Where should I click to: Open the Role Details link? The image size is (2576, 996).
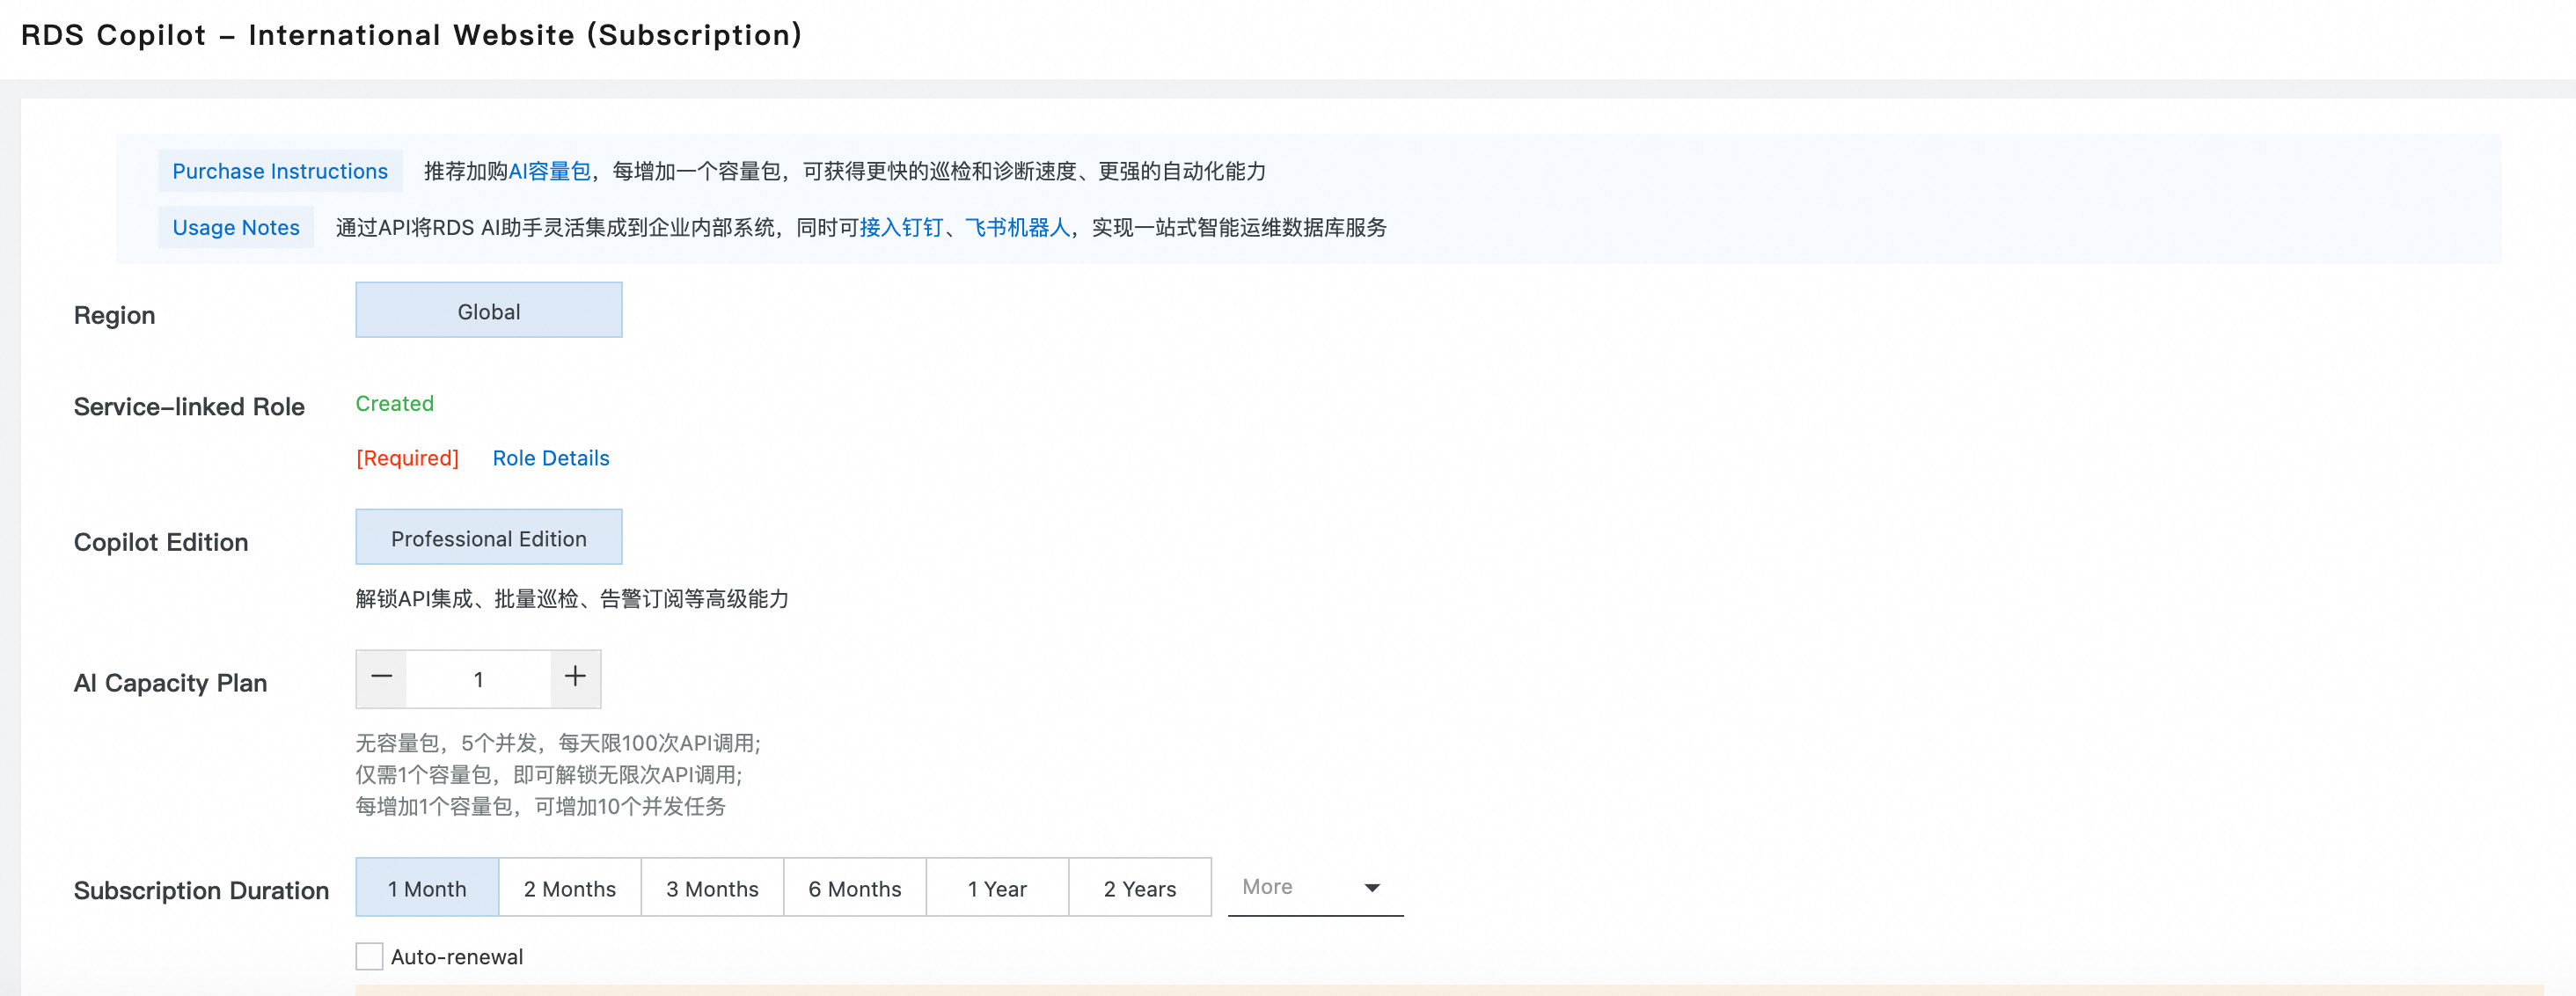click(x=550, y=458)
